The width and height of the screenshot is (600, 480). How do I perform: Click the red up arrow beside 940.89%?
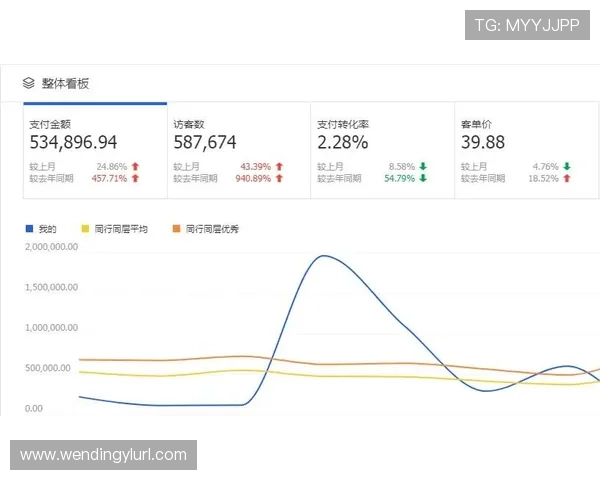click(279, 178)
